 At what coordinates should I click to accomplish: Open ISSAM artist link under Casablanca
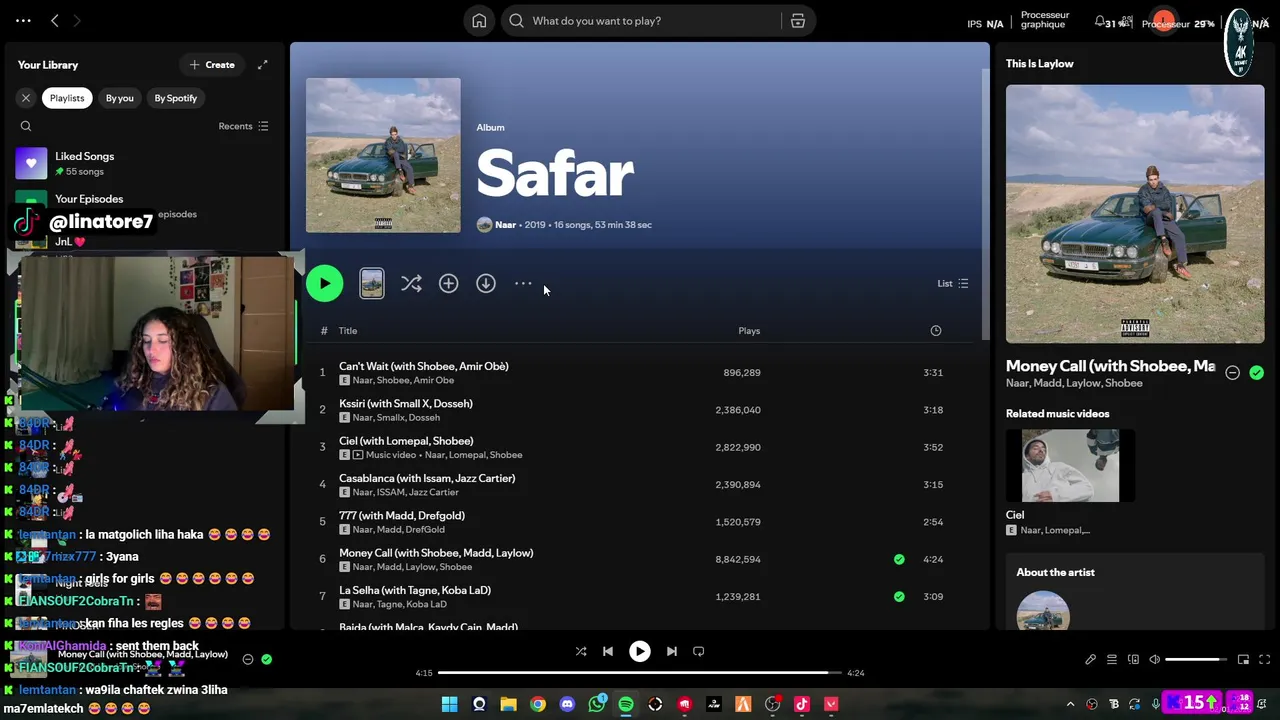pos(390,492)
